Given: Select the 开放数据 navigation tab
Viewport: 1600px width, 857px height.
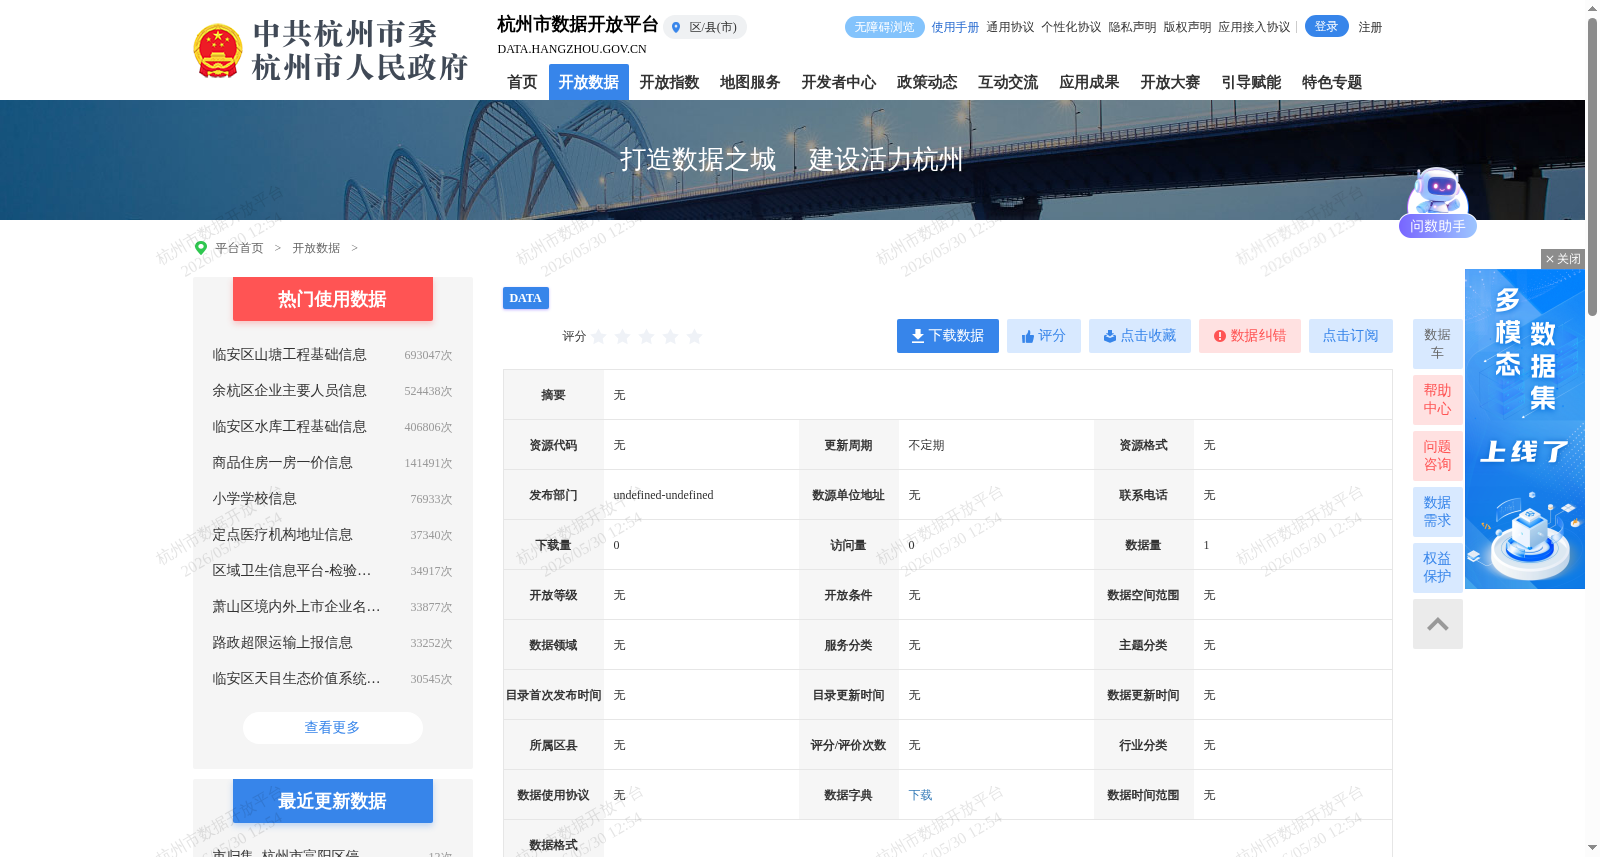Looking at the screenshot, I should click(x=589, y=82).
